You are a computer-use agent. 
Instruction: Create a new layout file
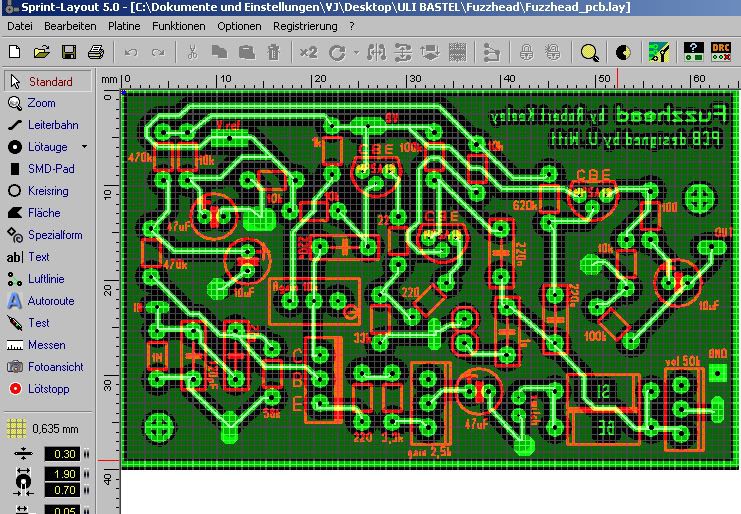(x=15, y=52)
